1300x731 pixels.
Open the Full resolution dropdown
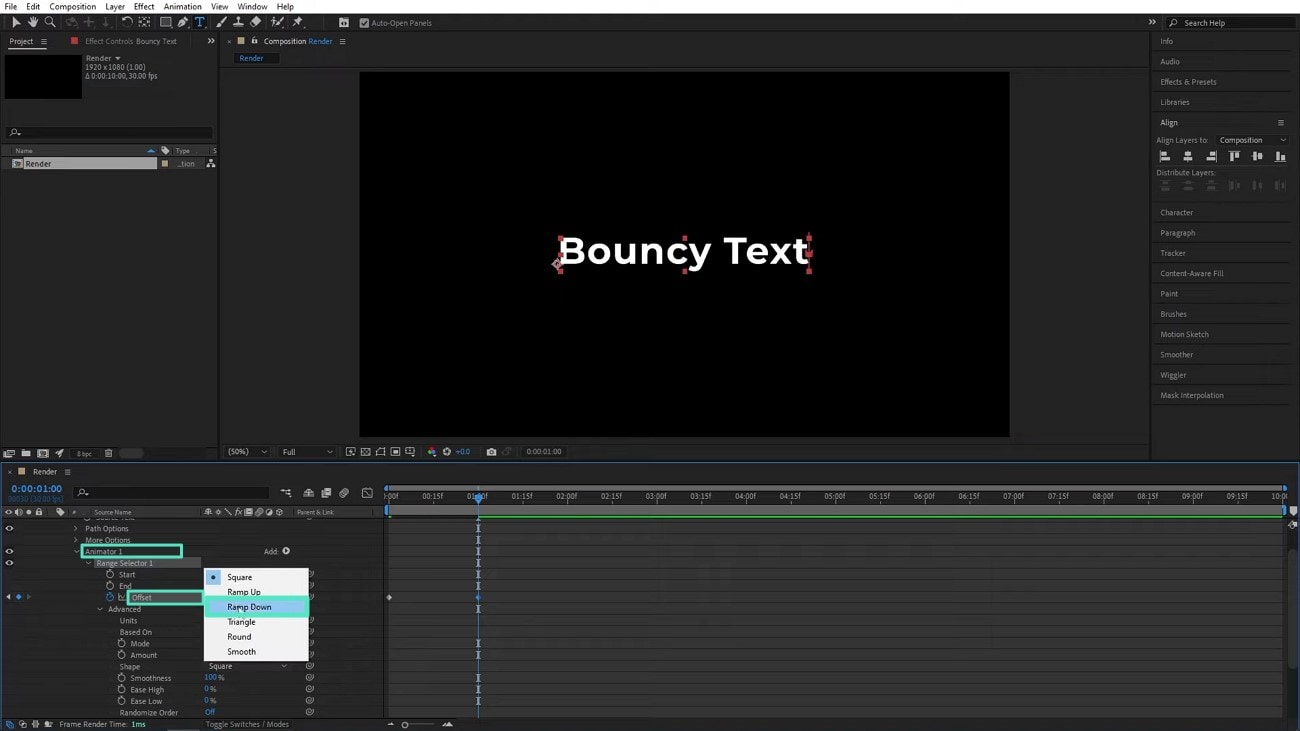pos(306,452)
